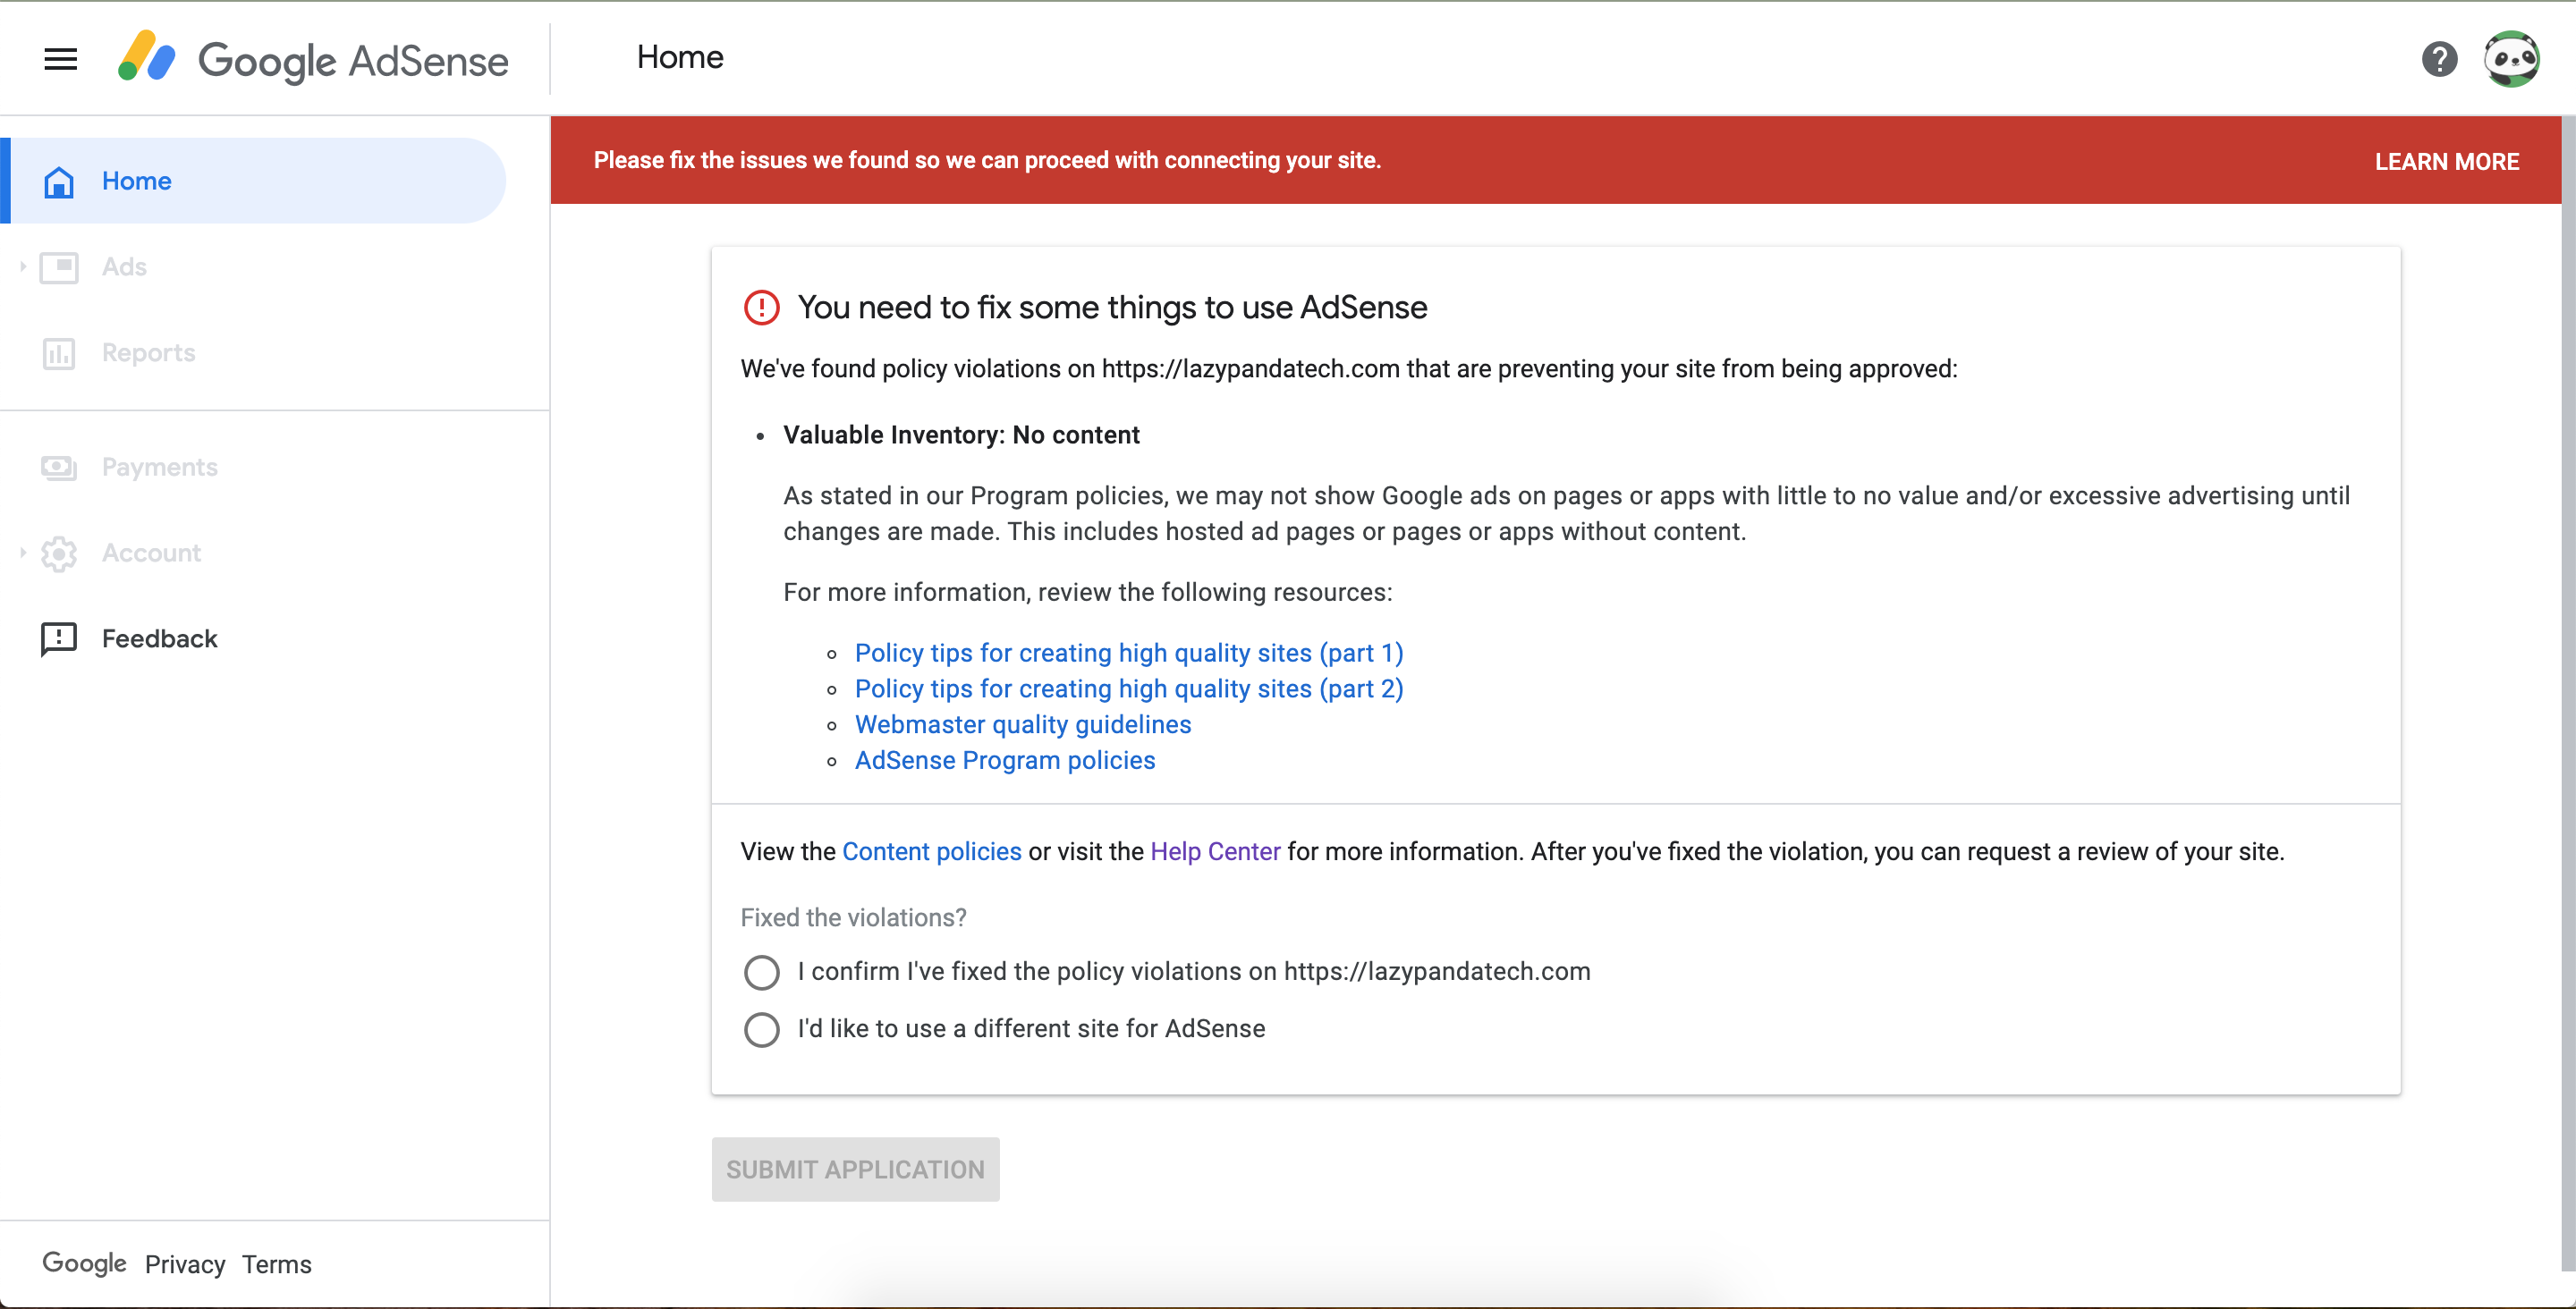
Task: Click the SUBMIT APPLICATION button
Action: coord(855,1169)
